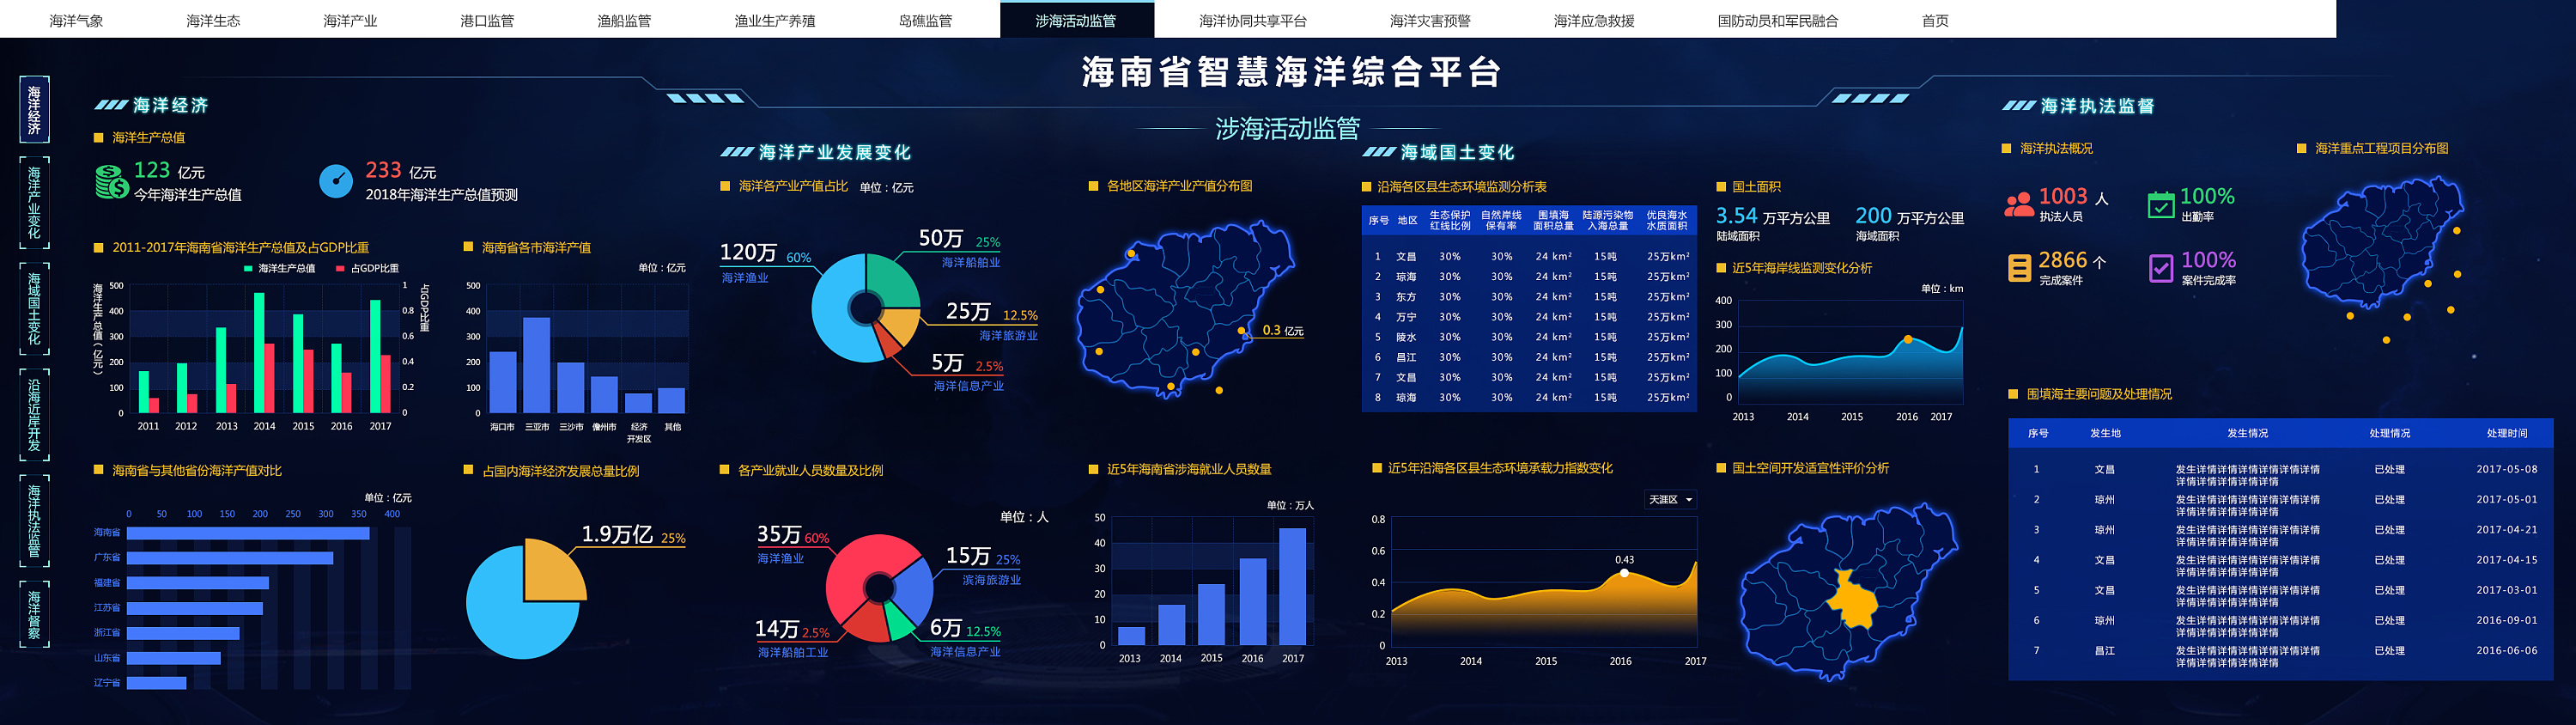2576x725 pixels.
Task: Select the 沿海近岸开发 sidebar tab
Action: pos(34,415)
